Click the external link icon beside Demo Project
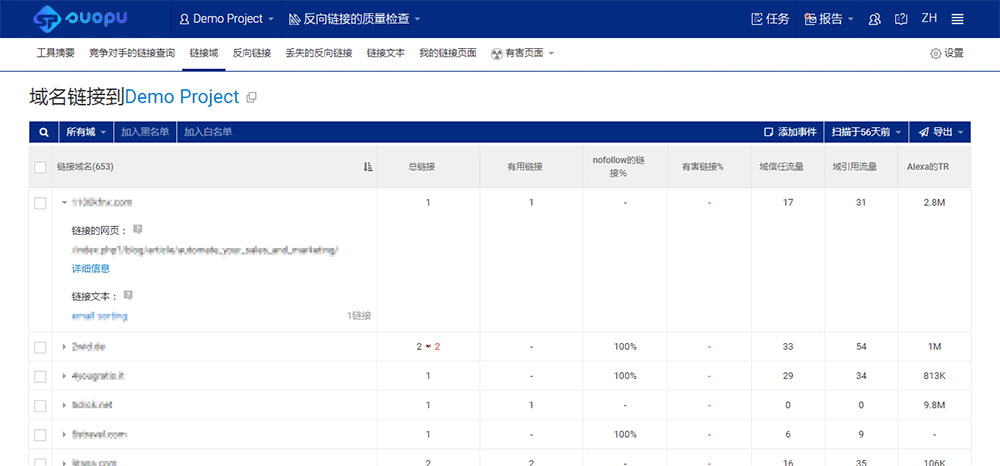The width and height of the screenshot is (1000, 466). 251,98
